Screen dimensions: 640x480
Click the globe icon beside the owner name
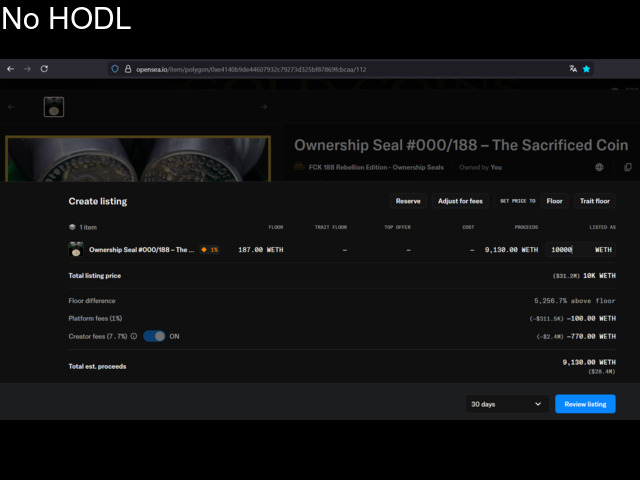599,167
